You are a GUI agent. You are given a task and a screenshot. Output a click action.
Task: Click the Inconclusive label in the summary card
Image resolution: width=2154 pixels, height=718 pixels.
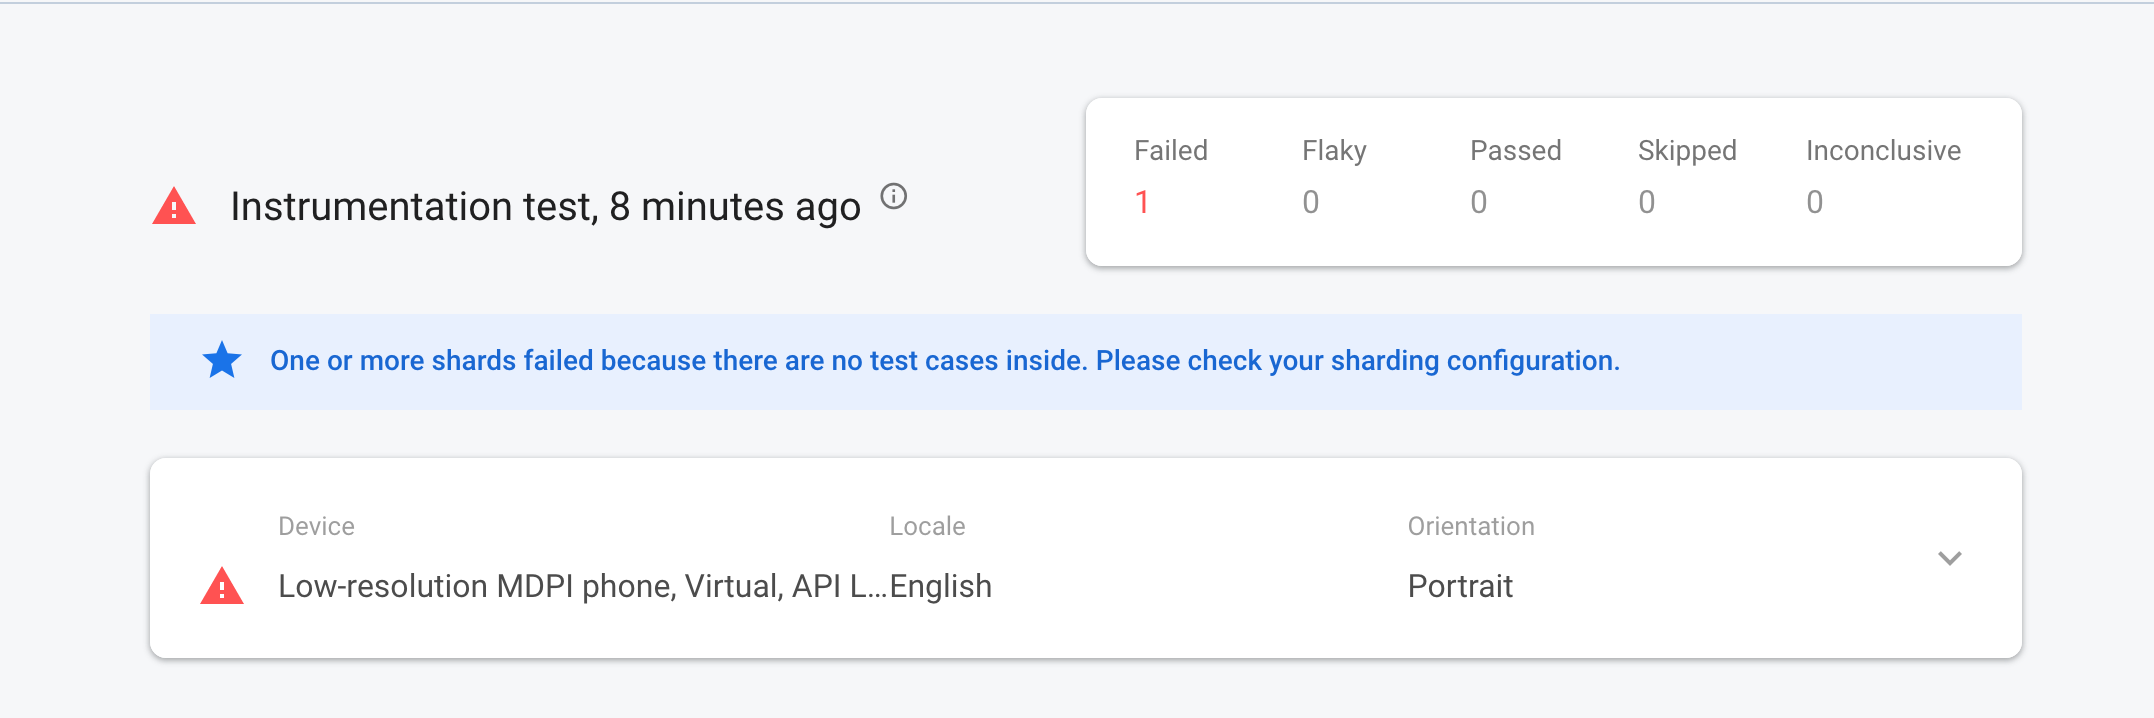[1883, 151]
